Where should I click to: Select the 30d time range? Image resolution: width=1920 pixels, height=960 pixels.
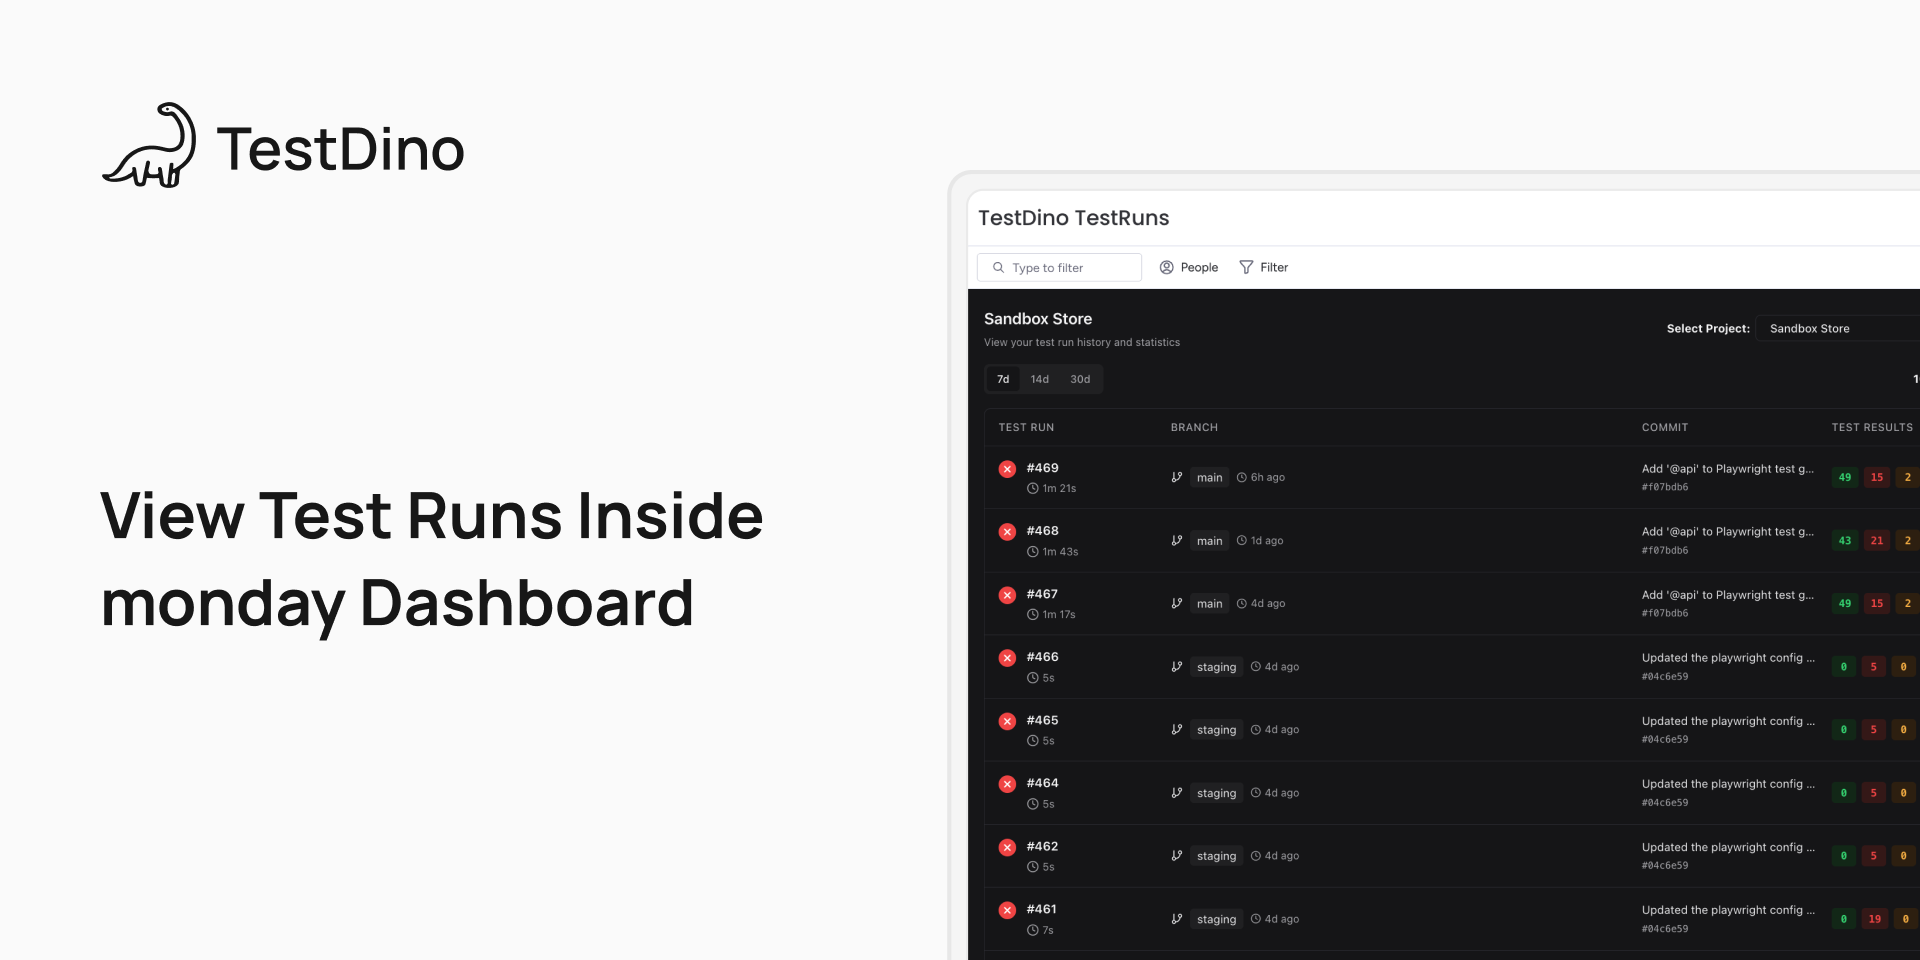coord(1080,380)
